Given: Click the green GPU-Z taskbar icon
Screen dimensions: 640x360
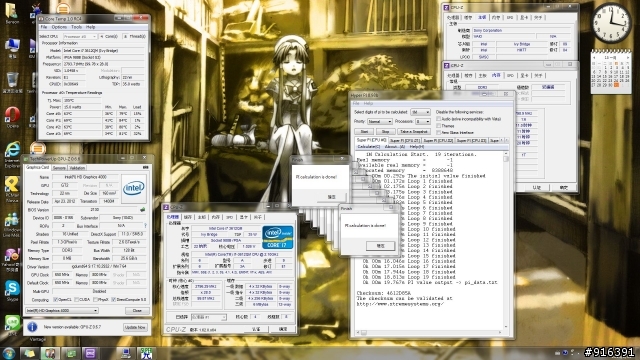Looking at the screenshot, I should [70, 353].
